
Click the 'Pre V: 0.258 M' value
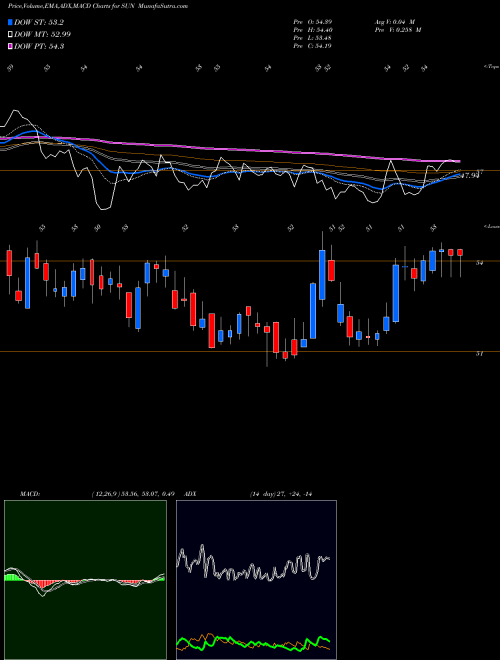click(x=398, y=30)
